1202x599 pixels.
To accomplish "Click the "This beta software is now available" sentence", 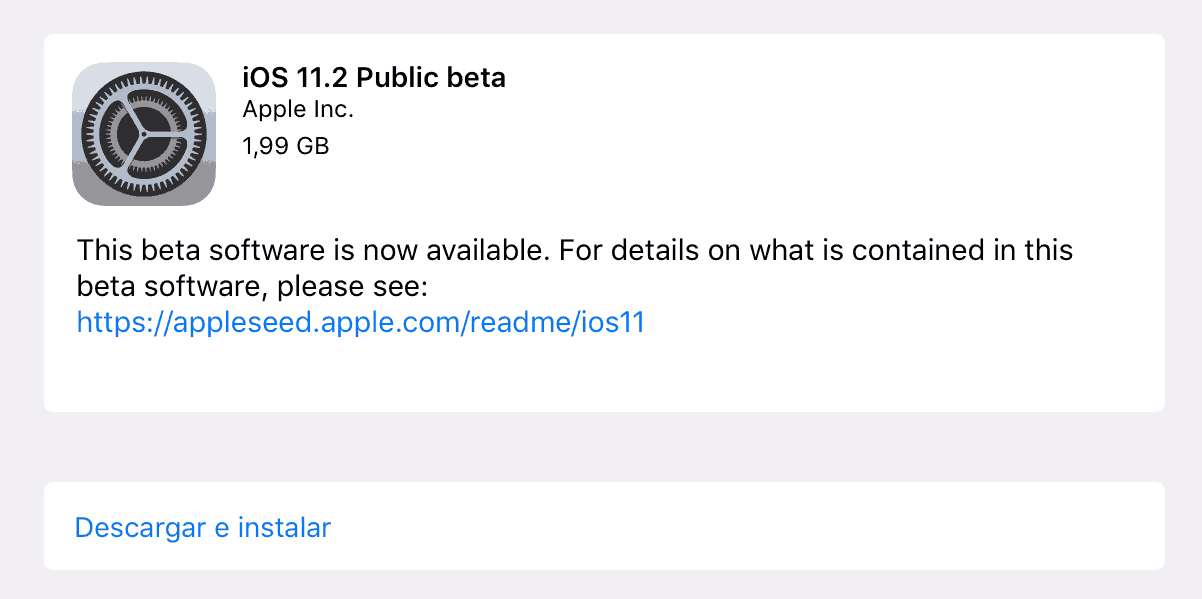I will click(x=314, y=250).
